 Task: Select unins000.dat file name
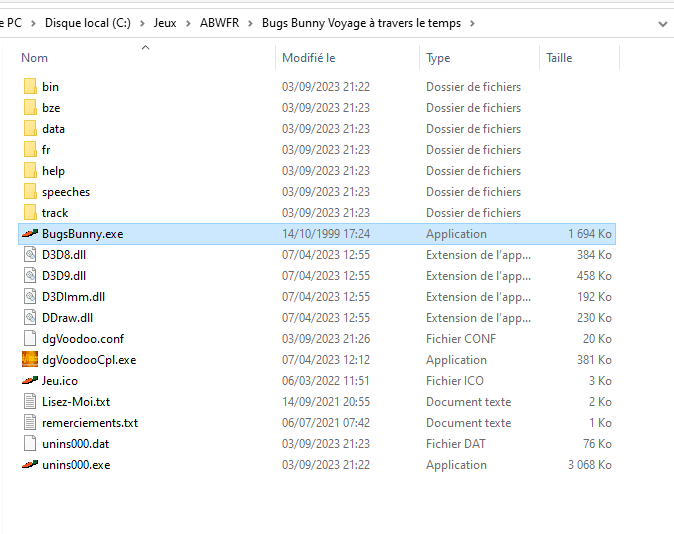(x=75, y=444)
